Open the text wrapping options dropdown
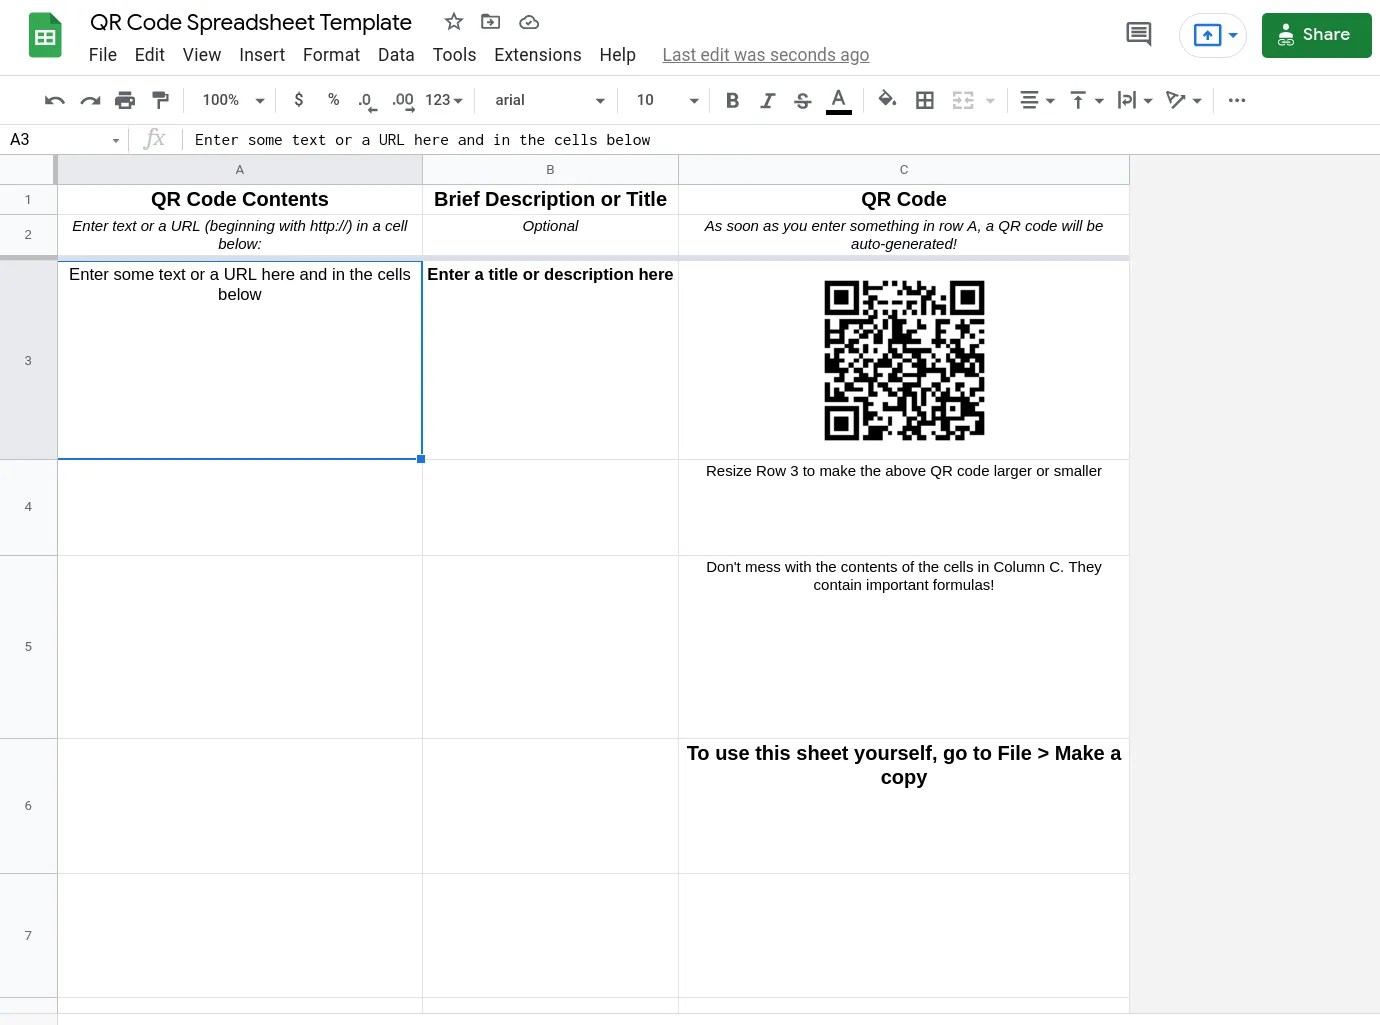This screenshot has width=1380, height=1025. tap(1135, 100)
